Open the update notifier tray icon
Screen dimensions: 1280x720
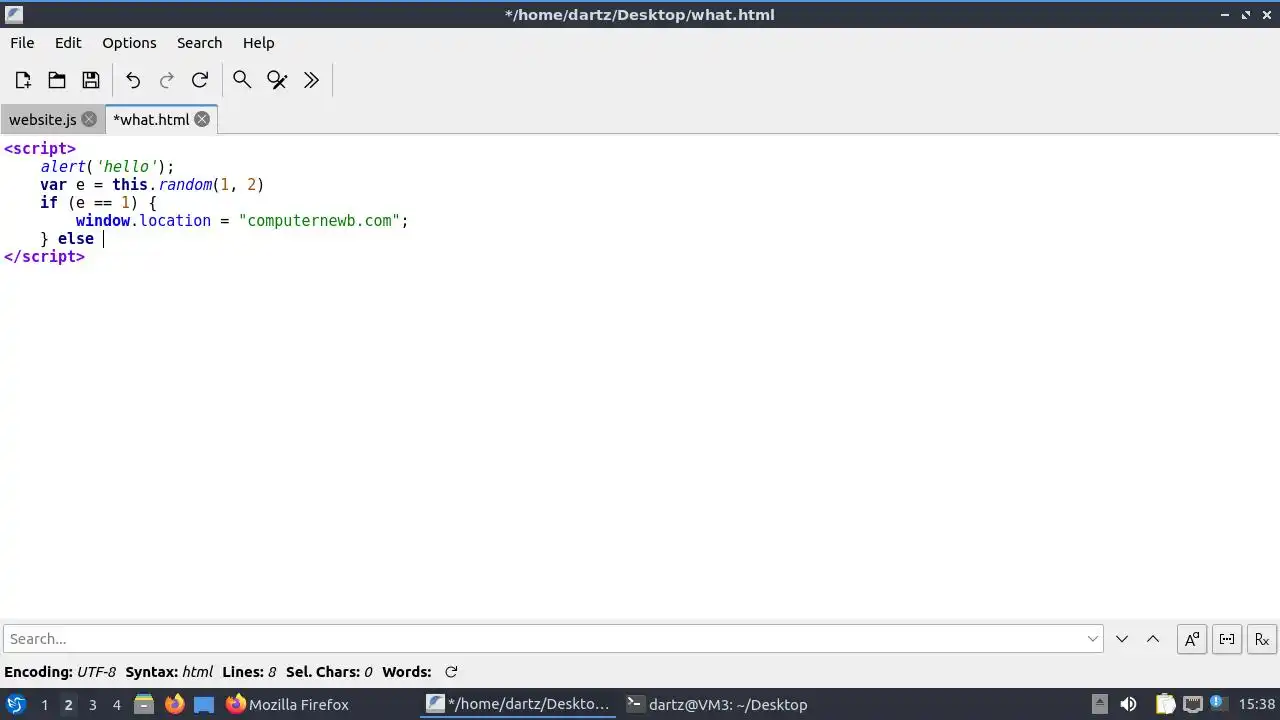(x=1218, y=704)
